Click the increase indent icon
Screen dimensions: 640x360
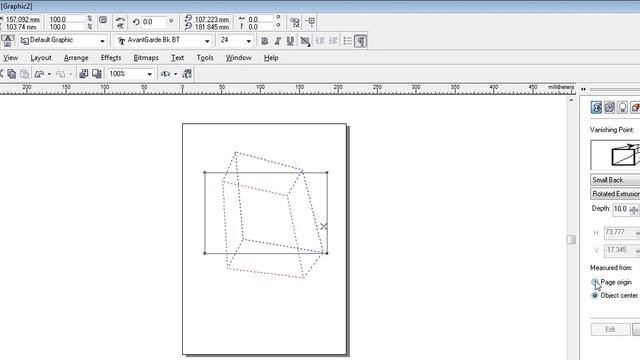(333, 41)
